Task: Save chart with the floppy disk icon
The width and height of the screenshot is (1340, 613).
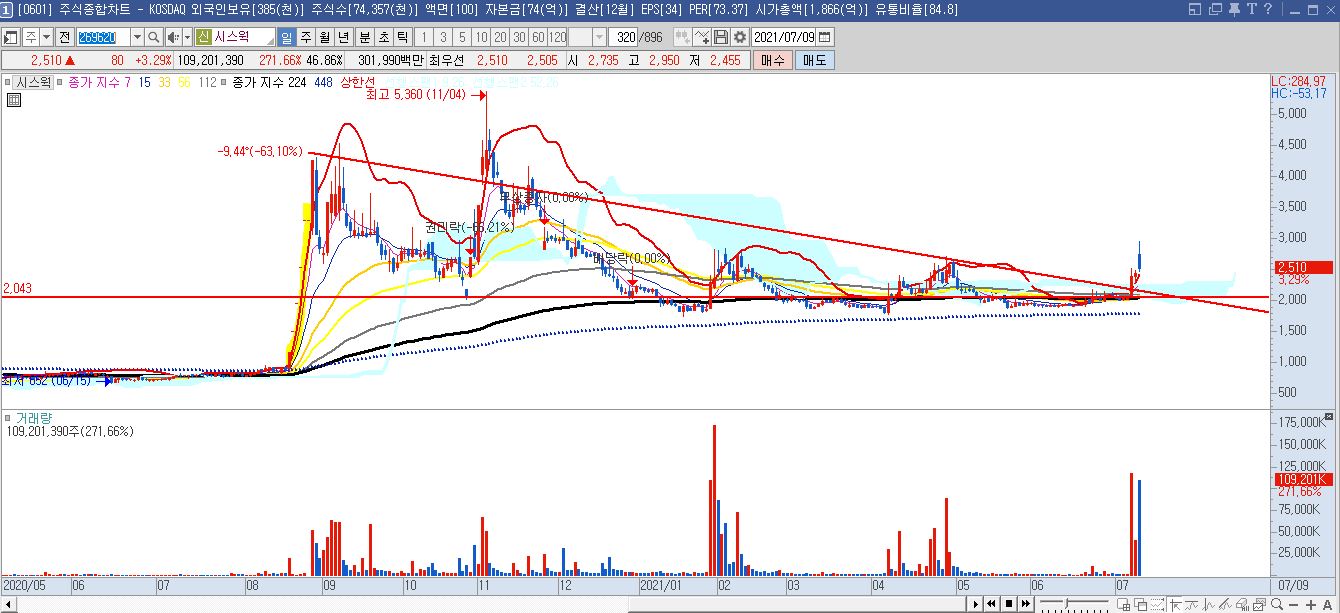Action: pos(721,37)
